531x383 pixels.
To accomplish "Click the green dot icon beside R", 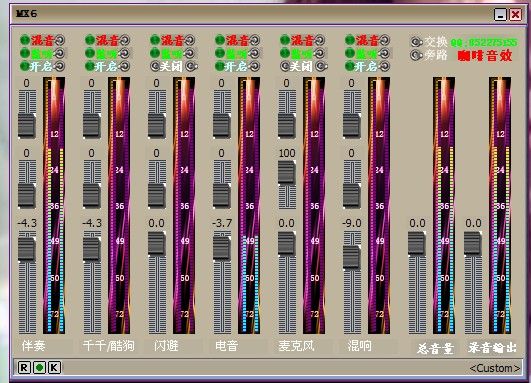I will (x=40, y=367).
